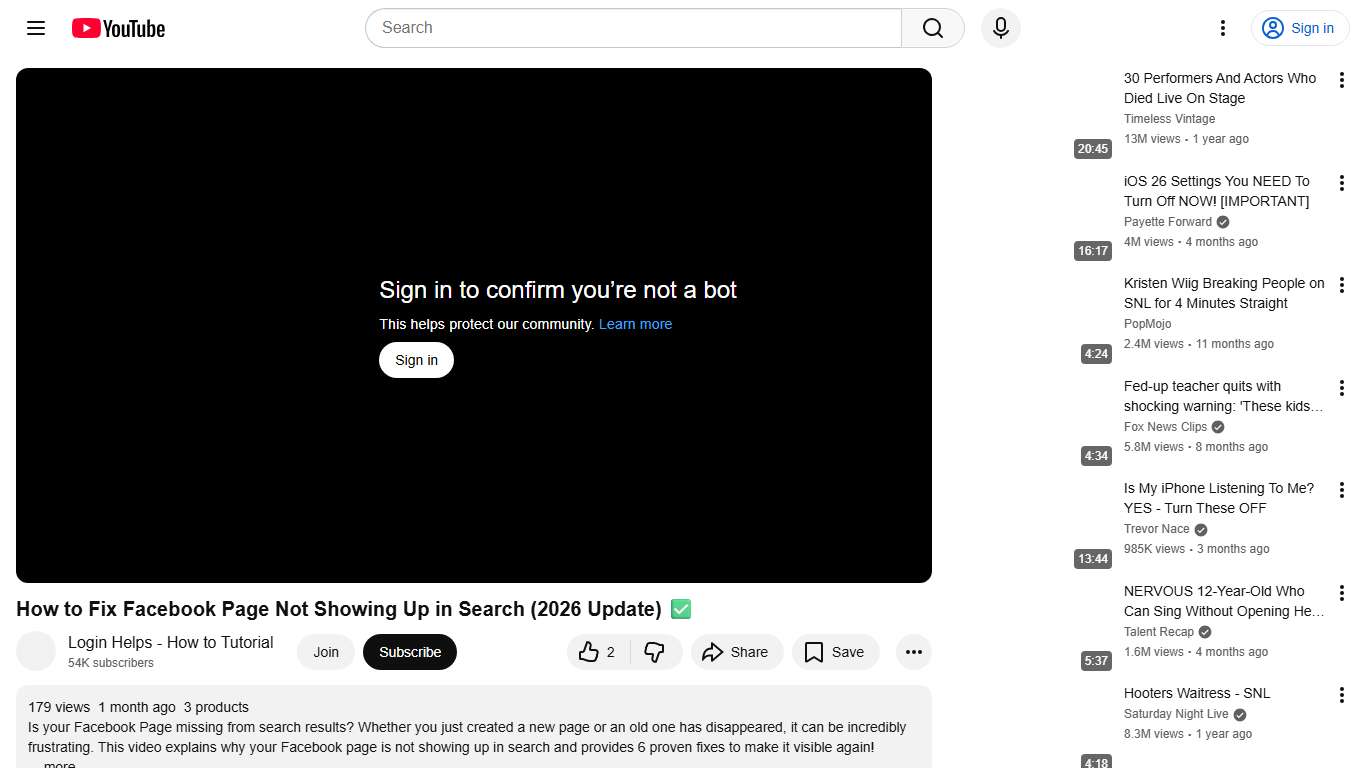Sign in using the player Sign in button

coord(416,359)
